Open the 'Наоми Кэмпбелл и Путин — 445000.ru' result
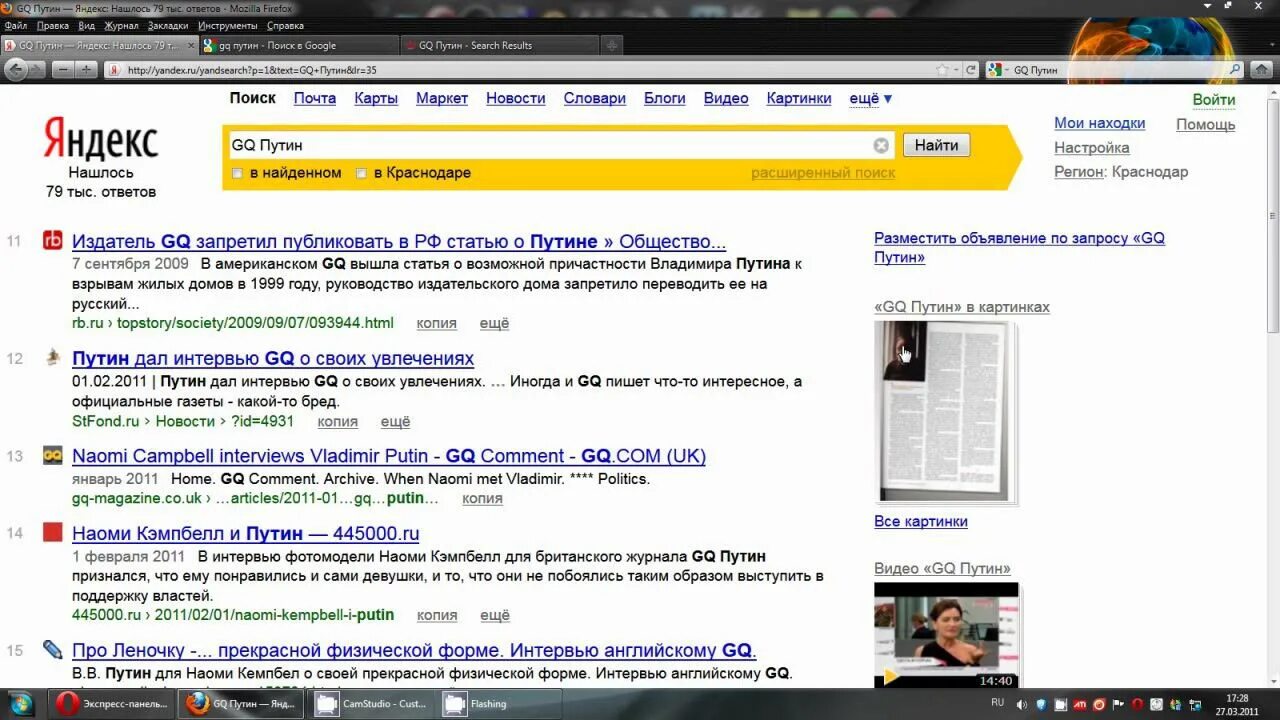Image resolution: width=1280 pixels, height=720 pixels. [x=246, y=533]
